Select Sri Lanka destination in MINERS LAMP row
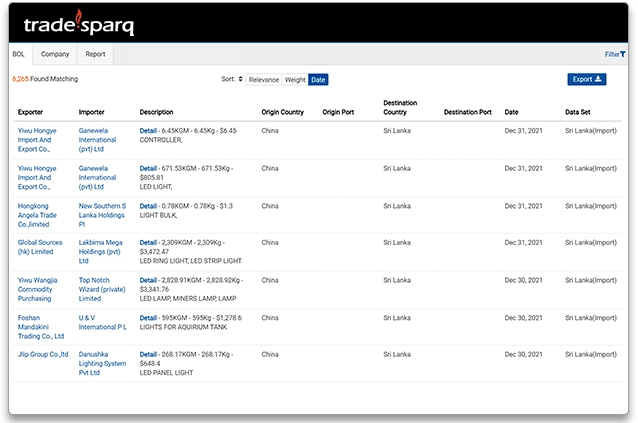This screenshot has height=423, width=638. [x=397, y=280]
